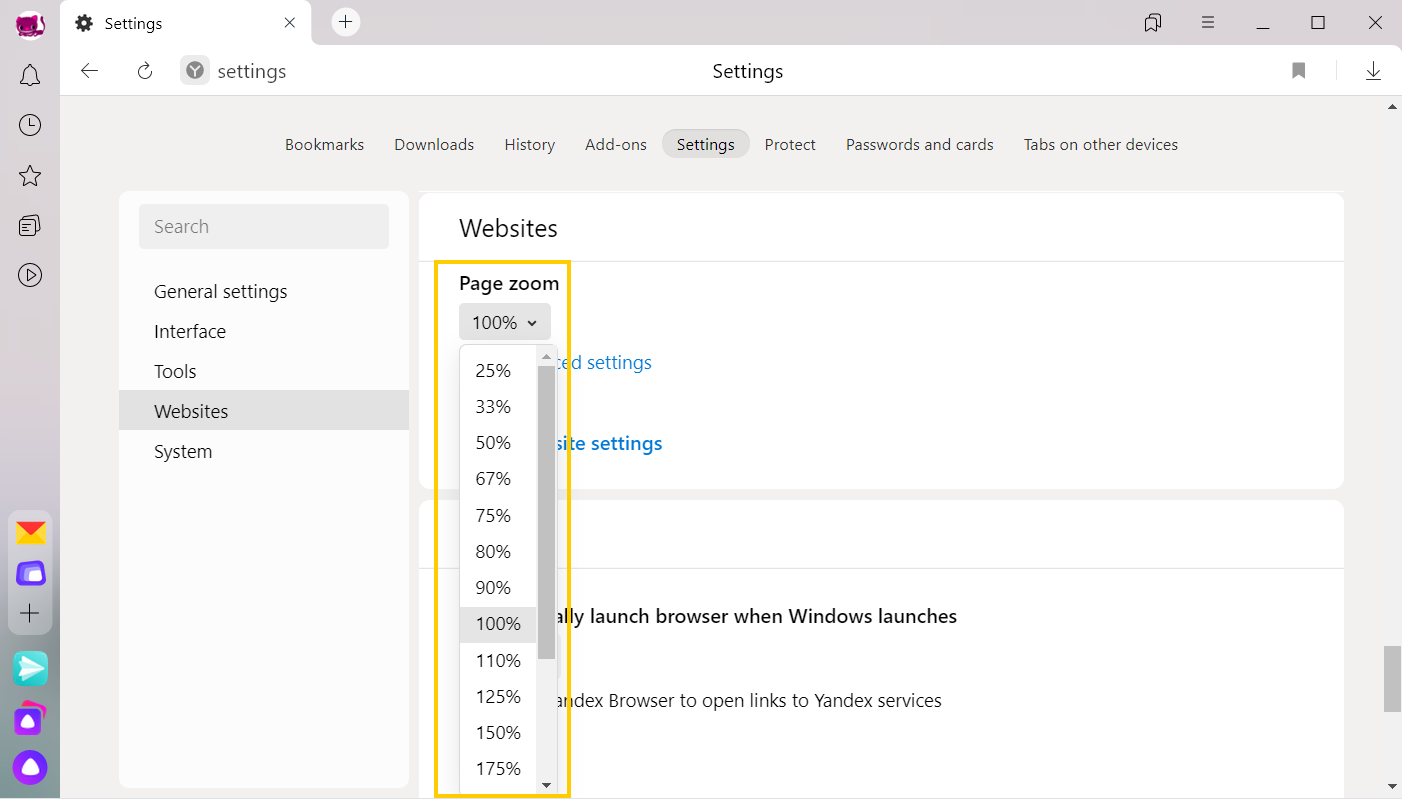
Task: Choose 125% page zoom
Action: 498,697
